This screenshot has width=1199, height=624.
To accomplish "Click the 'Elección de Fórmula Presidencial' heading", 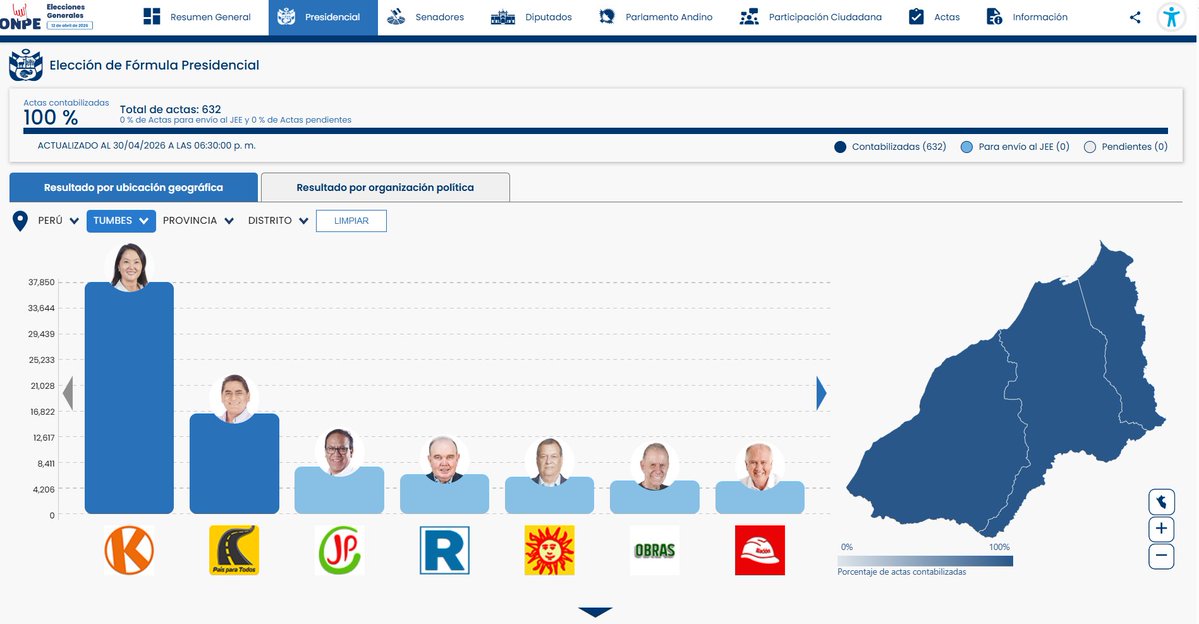I will [154, 65].
